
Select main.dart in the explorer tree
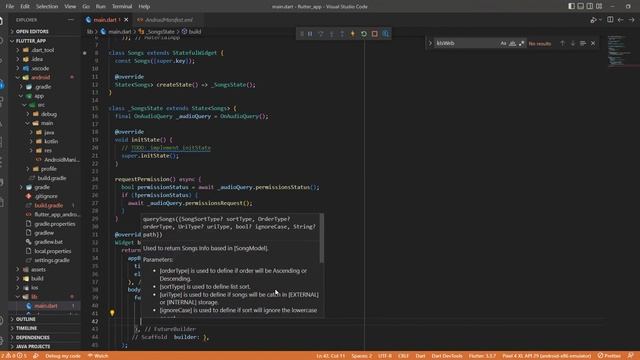(x=45, y=306)
